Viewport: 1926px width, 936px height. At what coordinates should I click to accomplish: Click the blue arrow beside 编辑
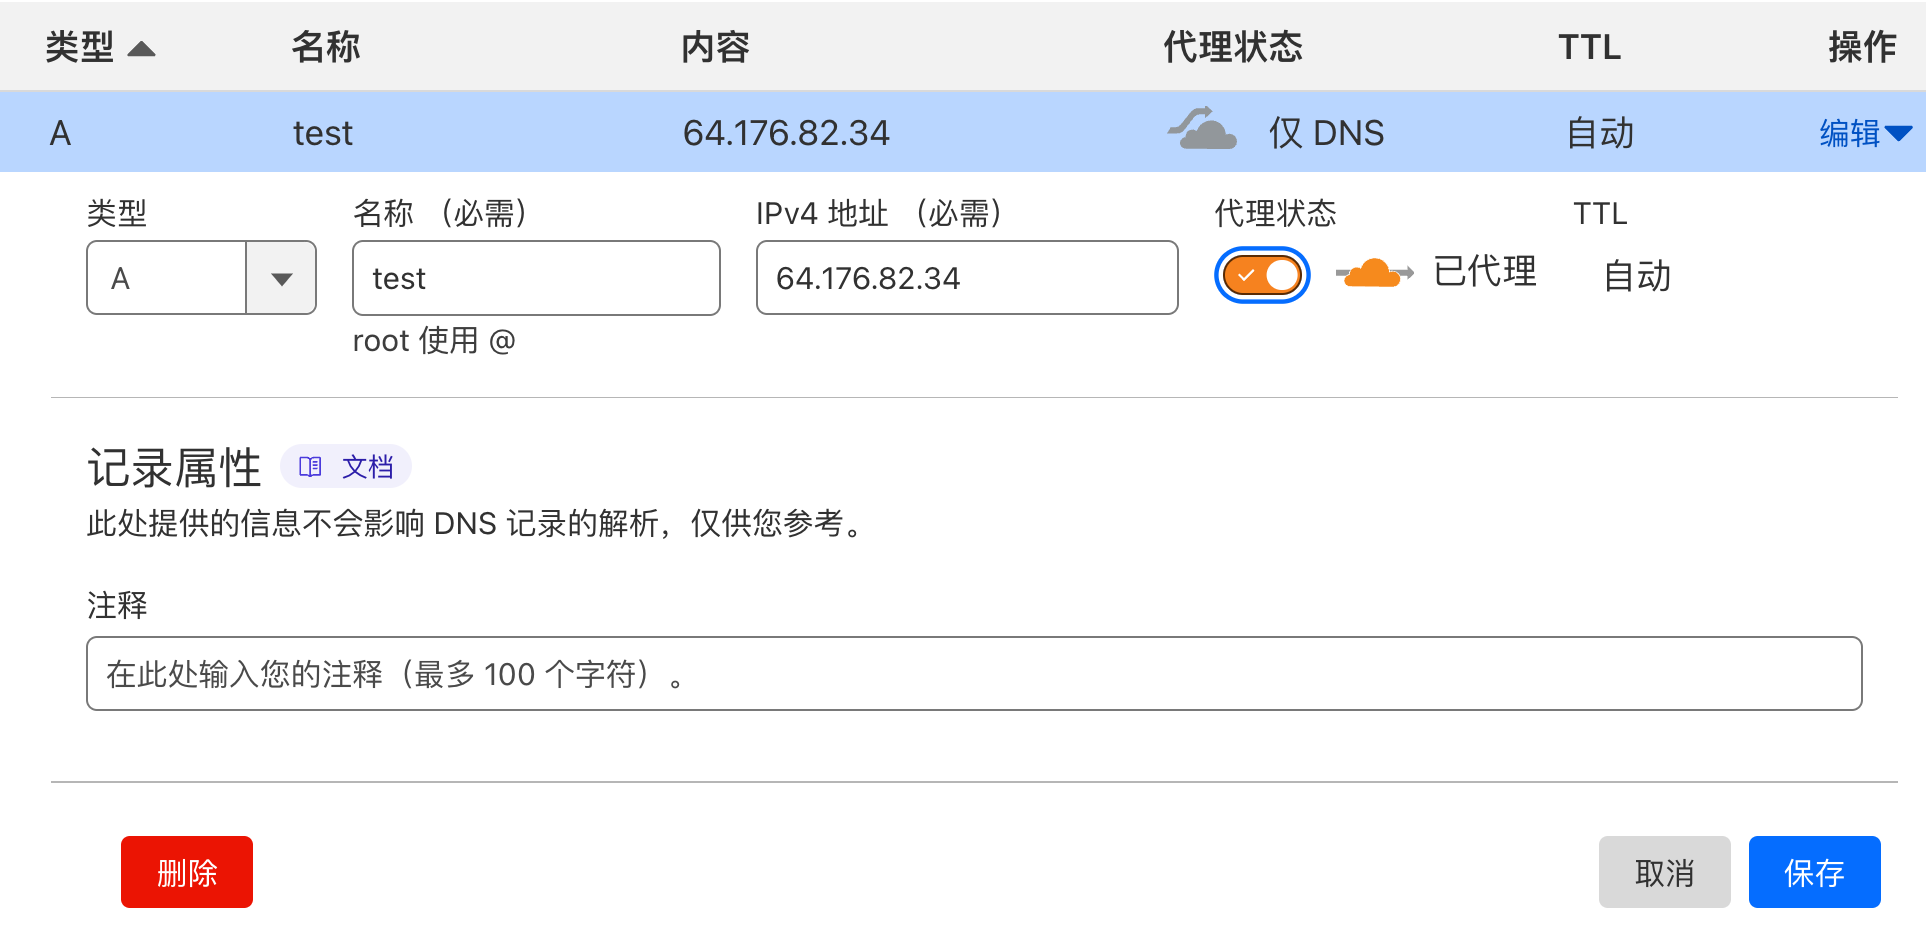1898,133
